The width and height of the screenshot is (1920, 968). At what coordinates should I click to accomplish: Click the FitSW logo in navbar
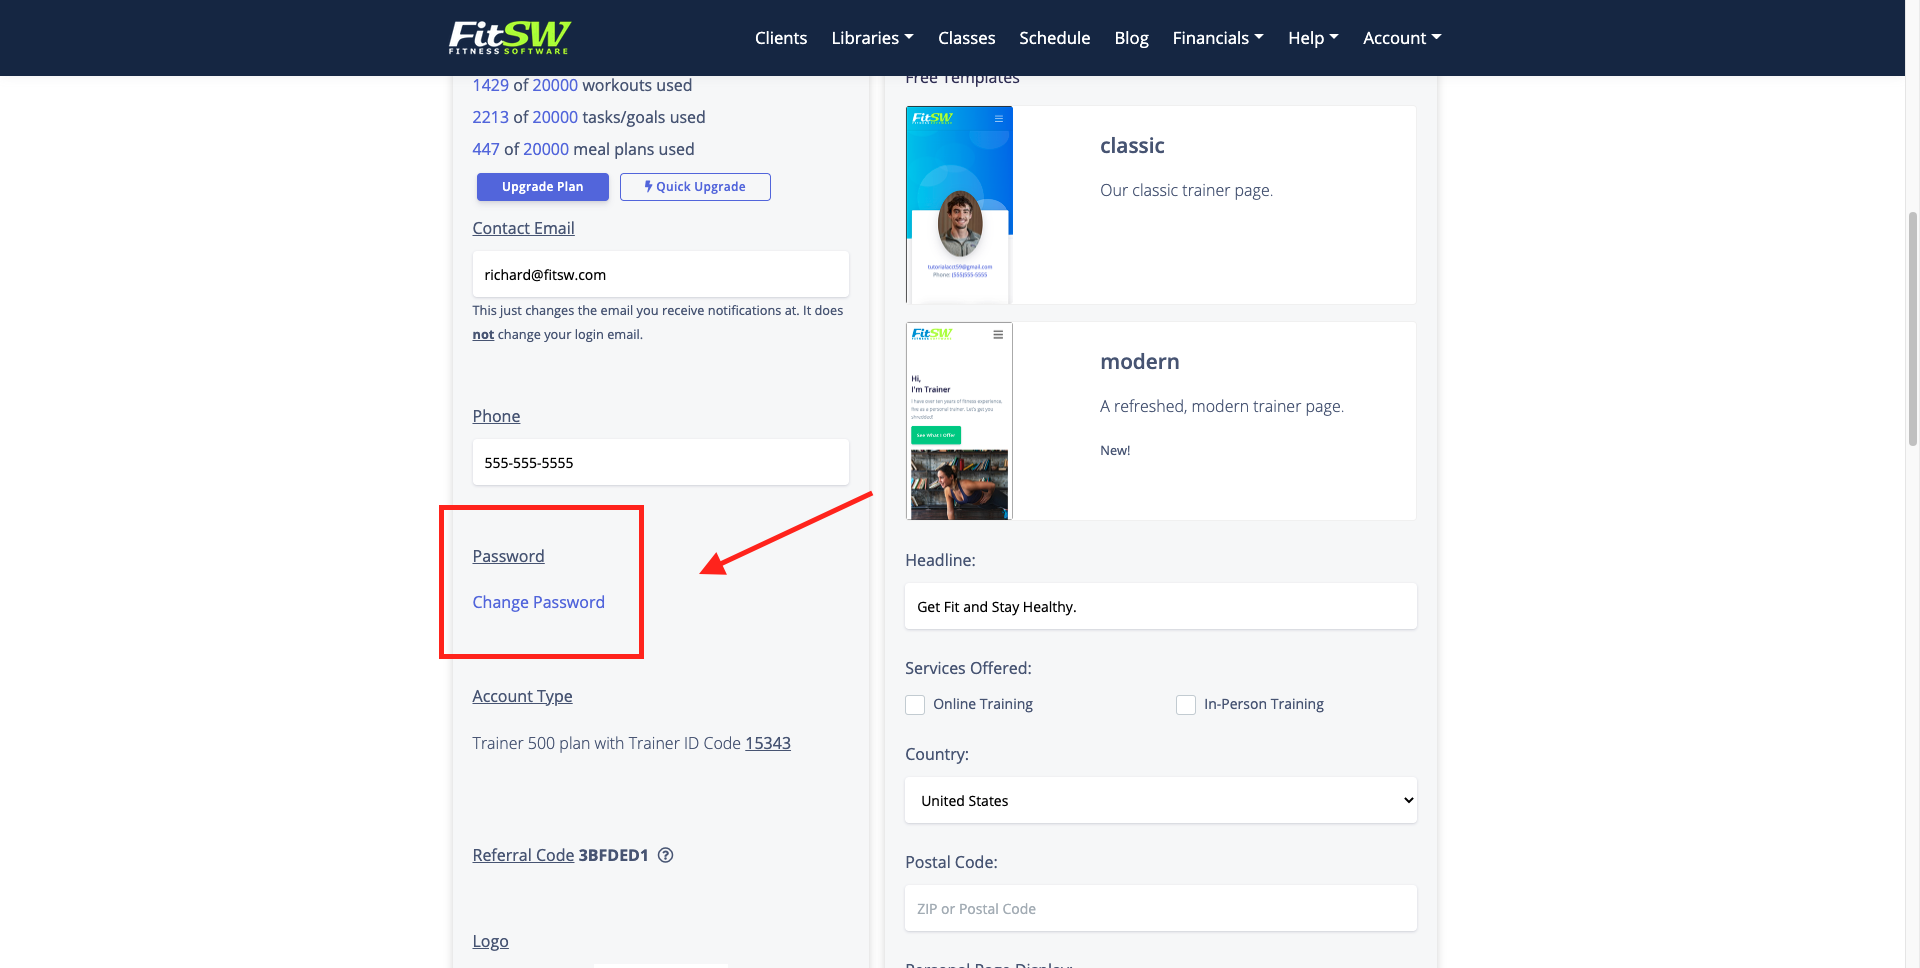509,37
